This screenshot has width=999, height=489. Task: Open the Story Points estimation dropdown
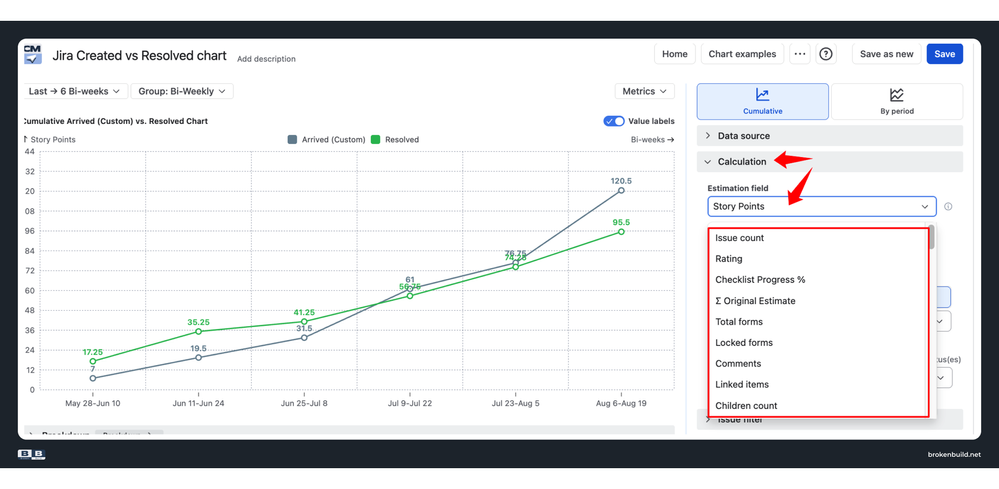tap(822, 206)
